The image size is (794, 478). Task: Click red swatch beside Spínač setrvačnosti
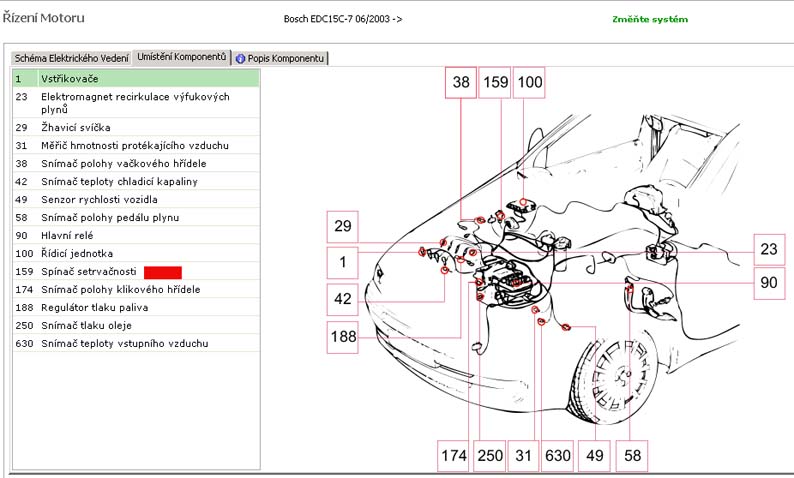162,272
